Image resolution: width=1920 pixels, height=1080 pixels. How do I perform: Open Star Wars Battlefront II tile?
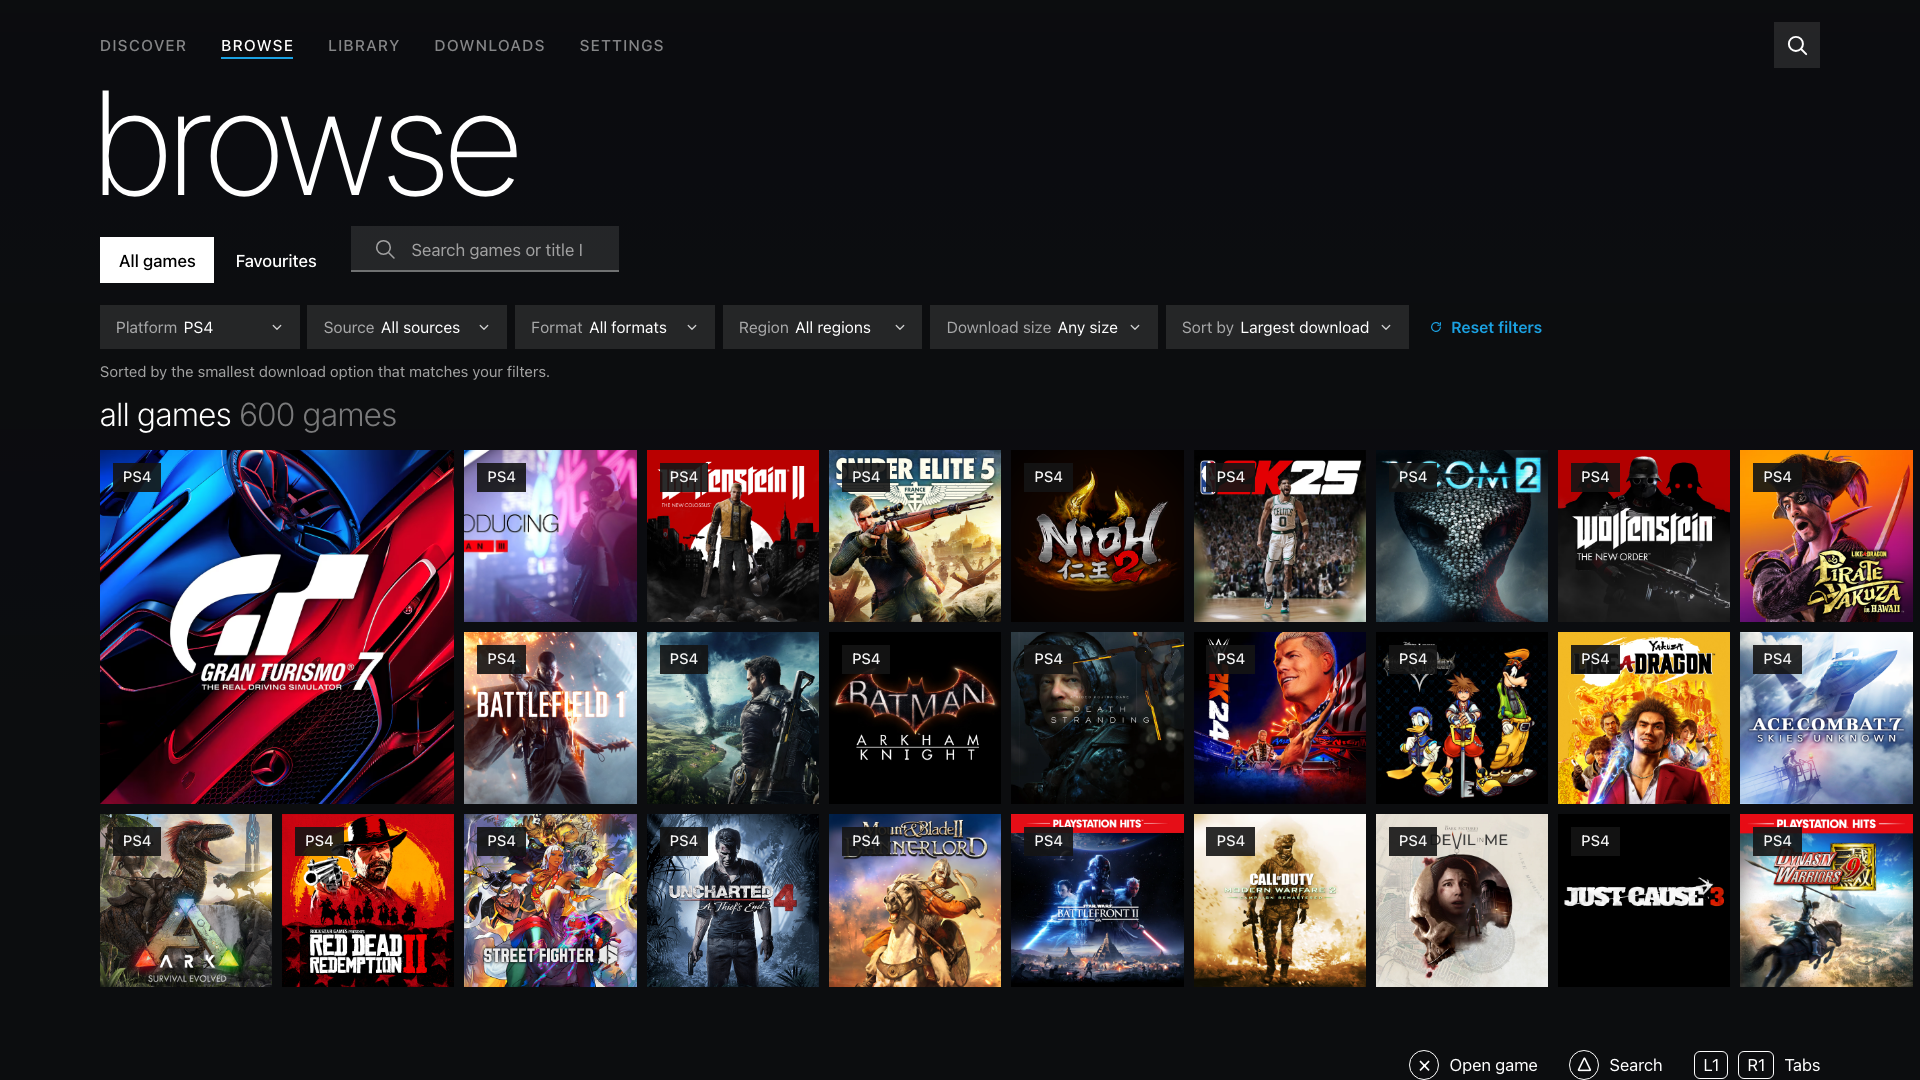[x=1097, y=900]
